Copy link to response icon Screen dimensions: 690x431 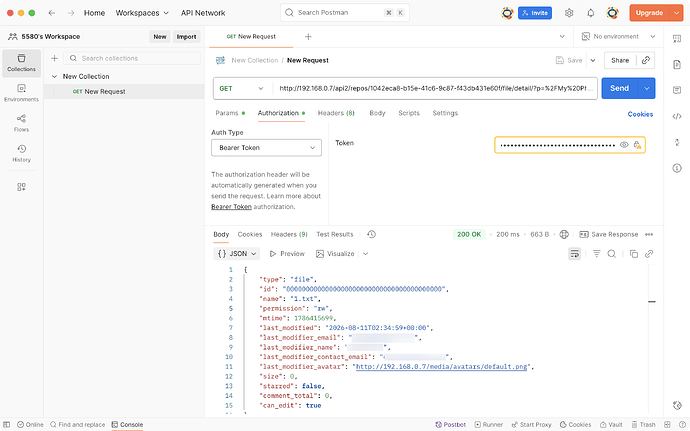tap(649, 254)
